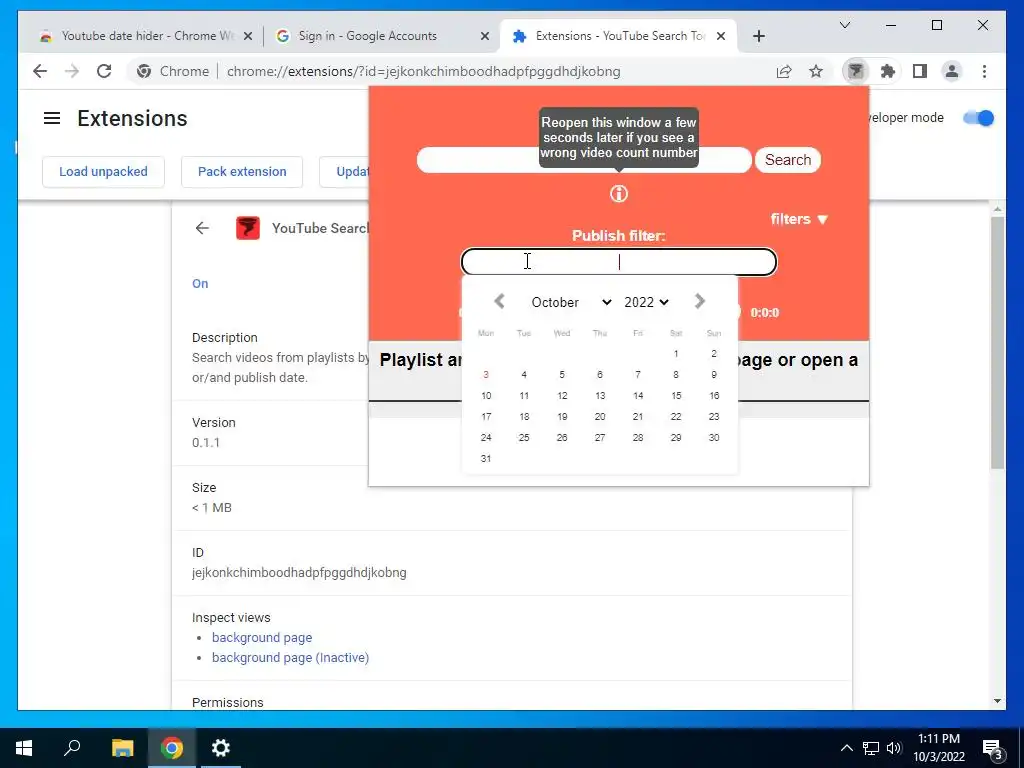Click the red YouTube Search extension logo
Image resolution: width=1024 pixels, height=768 pixels.
[x=248, y=228]
